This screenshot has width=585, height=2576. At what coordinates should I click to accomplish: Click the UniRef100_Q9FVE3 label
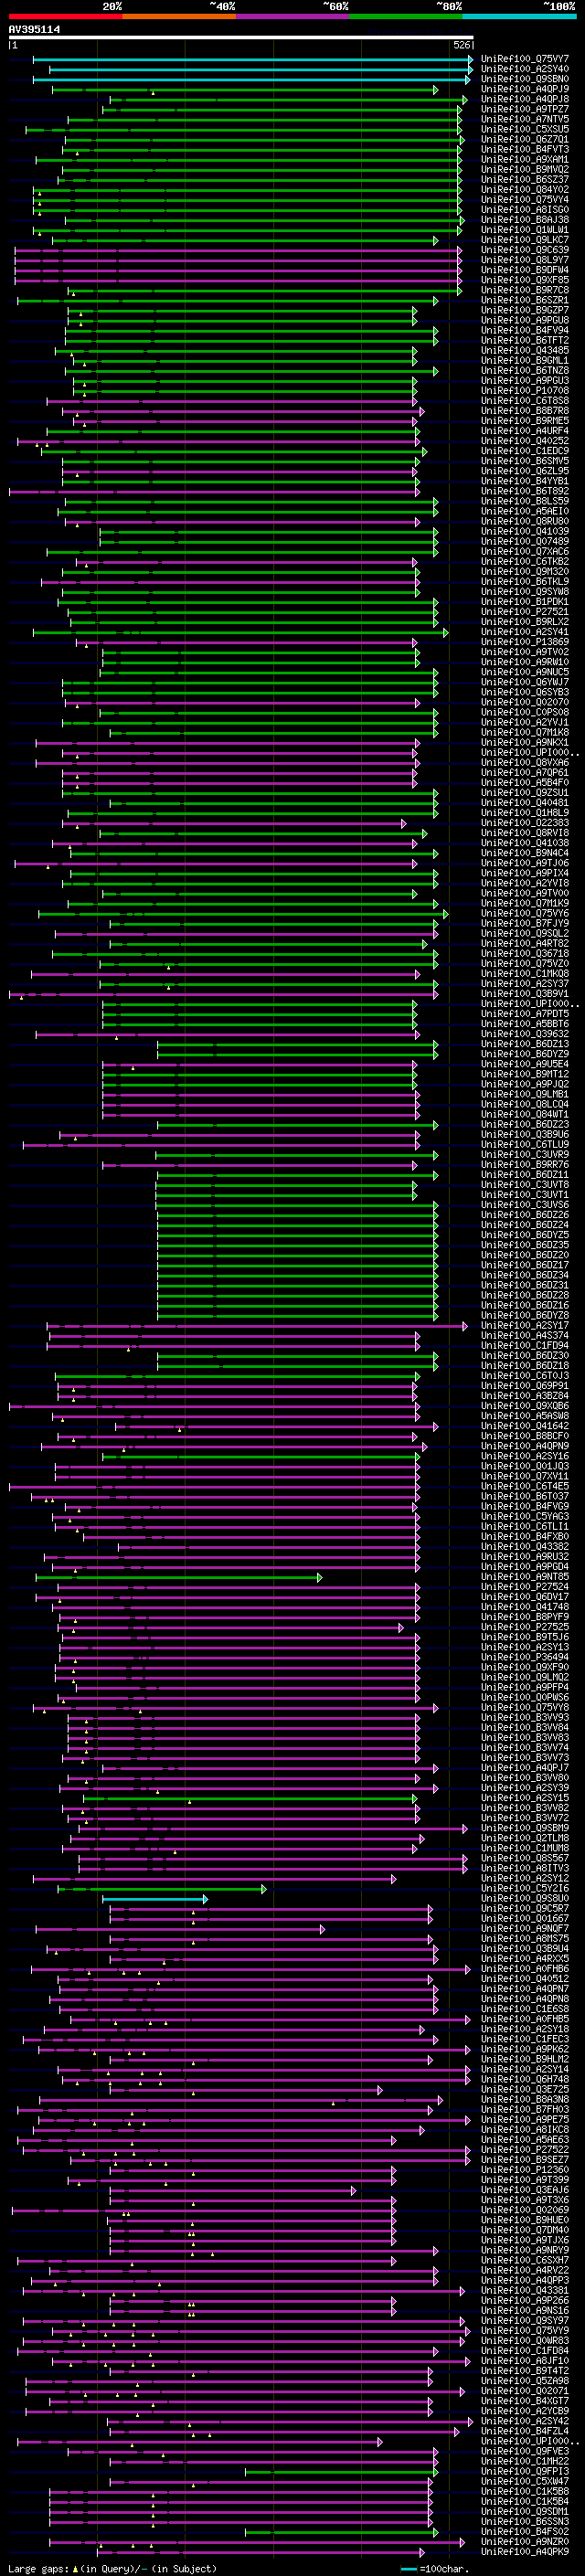pyautogui.click(x=525, y=2452)
